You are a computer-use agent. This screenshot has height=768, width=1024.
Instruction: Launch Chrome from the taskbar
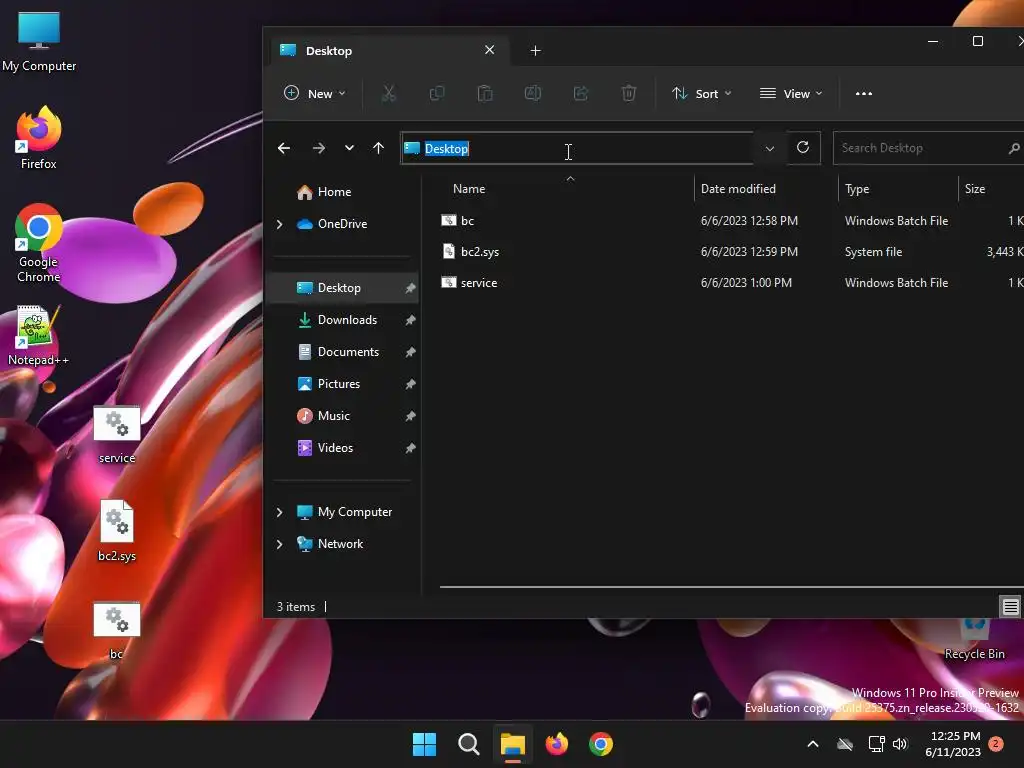click(601, 744)
